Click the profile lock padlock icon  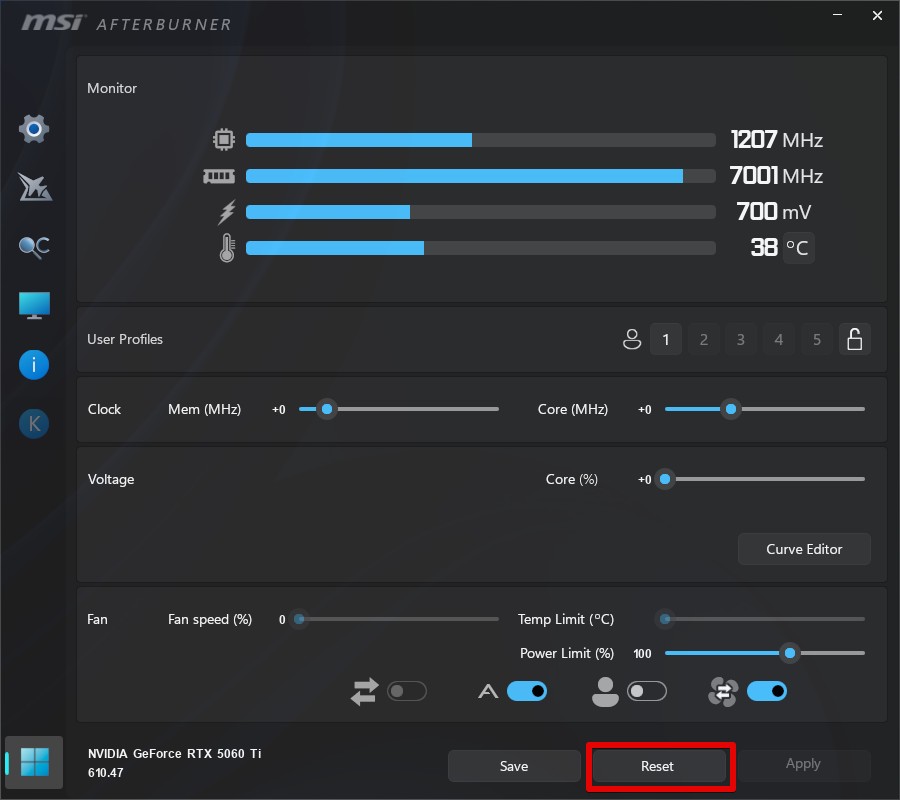tap(855, 339)
